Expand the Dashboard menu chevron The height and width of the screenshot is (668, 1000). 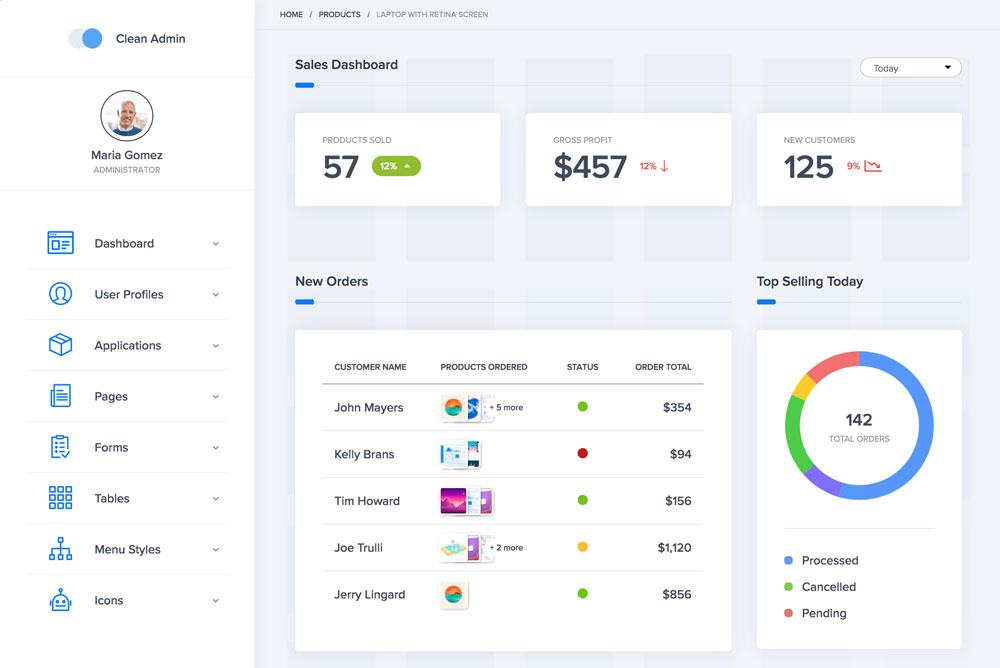tap(215, 244)
